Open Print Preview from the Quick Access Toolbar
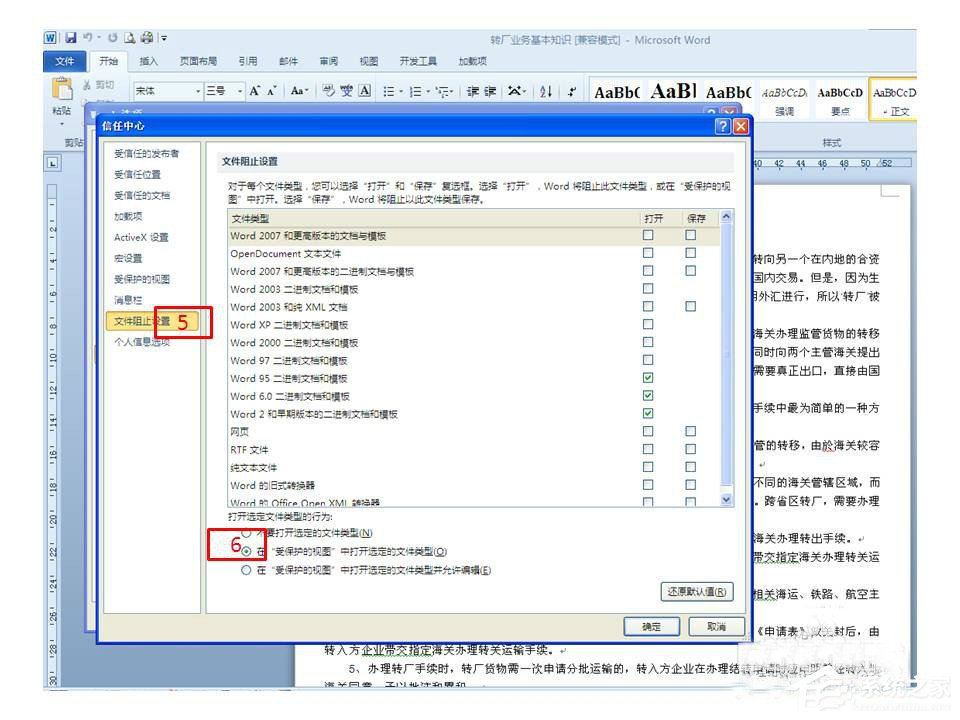960x720 pixels. coord(129,38)
